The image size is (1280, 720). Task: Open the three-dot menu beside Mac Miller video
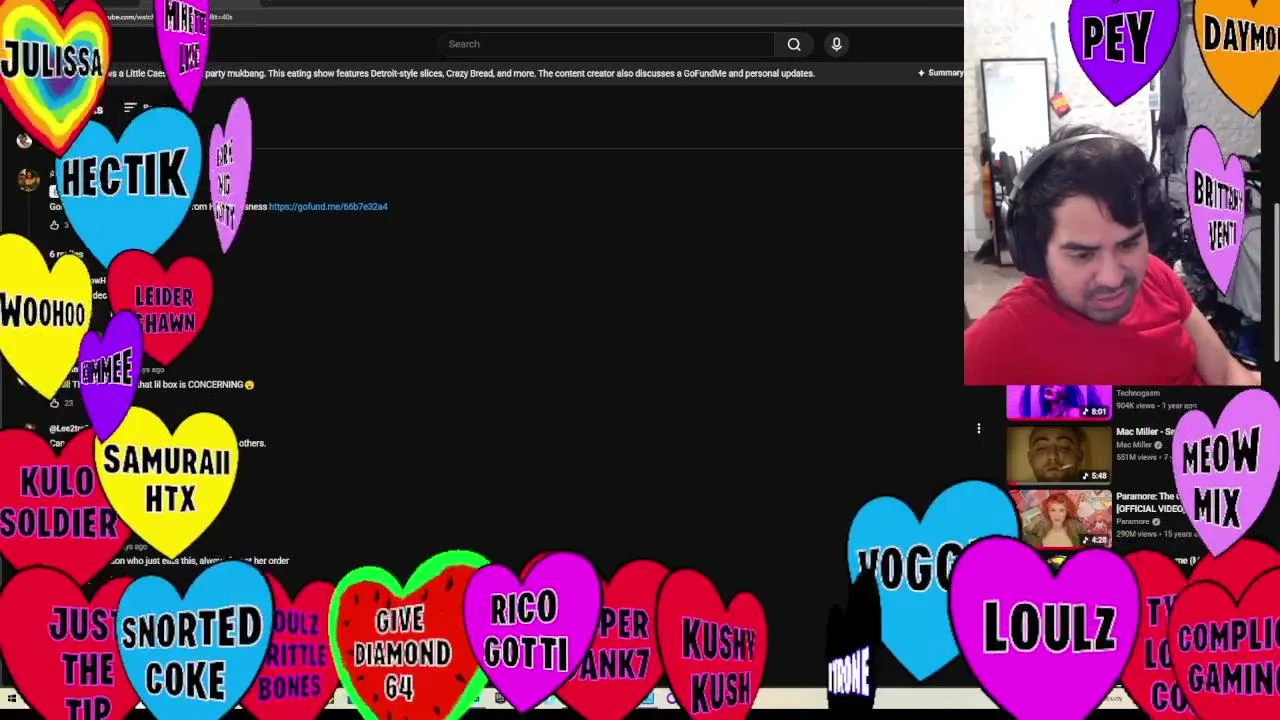click(979, 429)
